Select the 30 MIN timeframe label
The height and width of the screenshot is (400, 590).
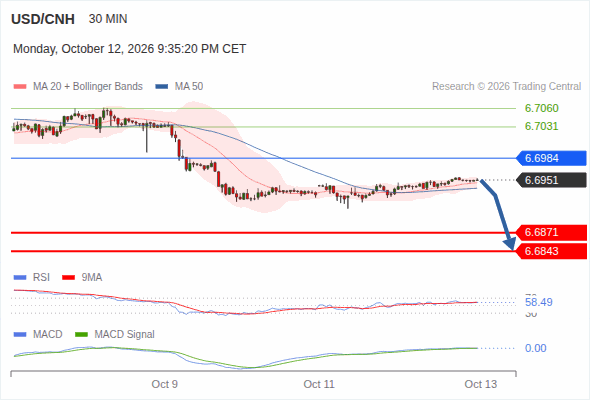coord(108,19)
